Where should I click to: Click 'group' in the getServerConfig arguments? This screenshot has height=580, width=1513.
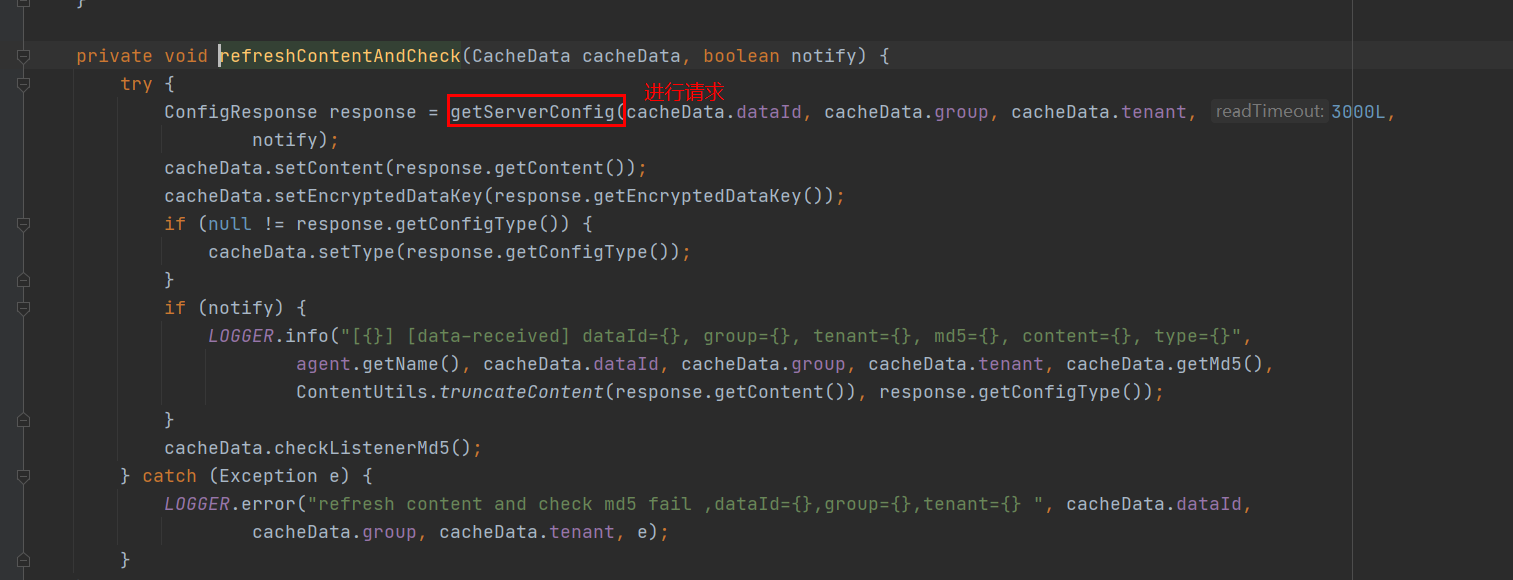pos(962,112)
